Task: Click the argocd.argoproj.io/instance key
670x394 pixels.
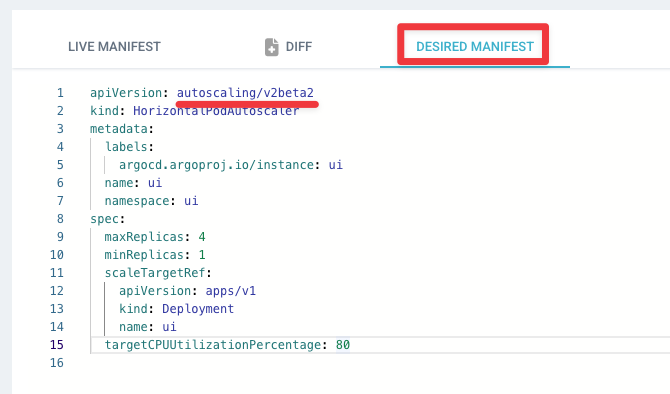Action: coord(216,165)
